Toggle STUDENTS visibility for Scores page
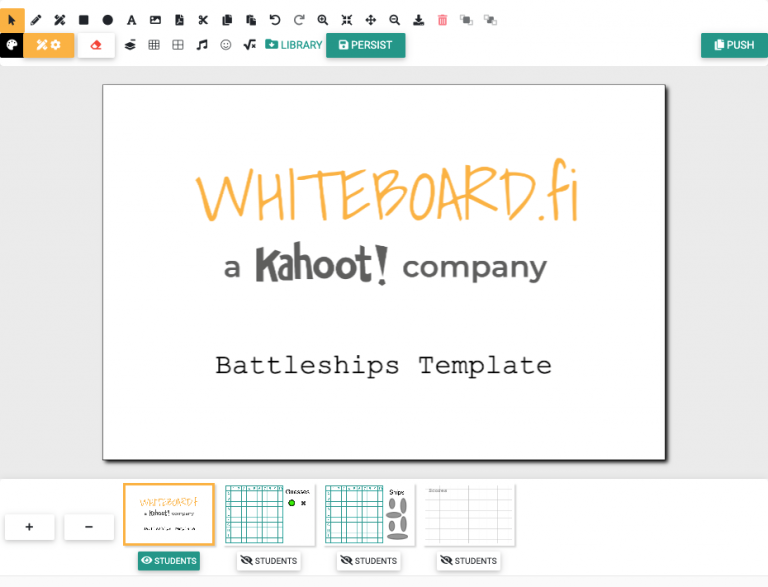 pos(469,561)
